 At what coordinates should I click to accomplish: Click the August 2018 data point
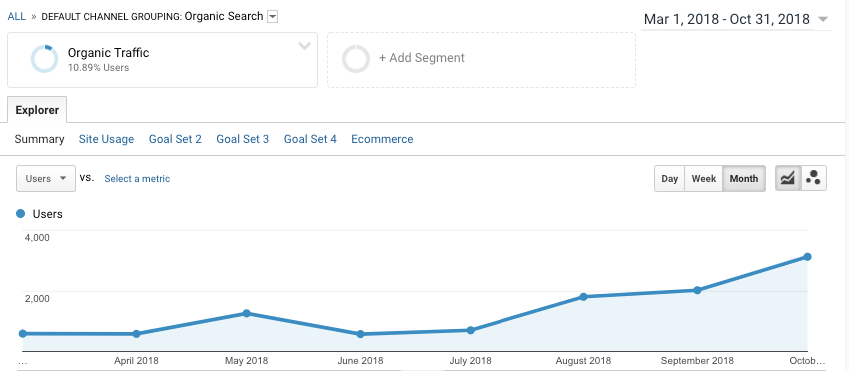click(x=583, y=297)
